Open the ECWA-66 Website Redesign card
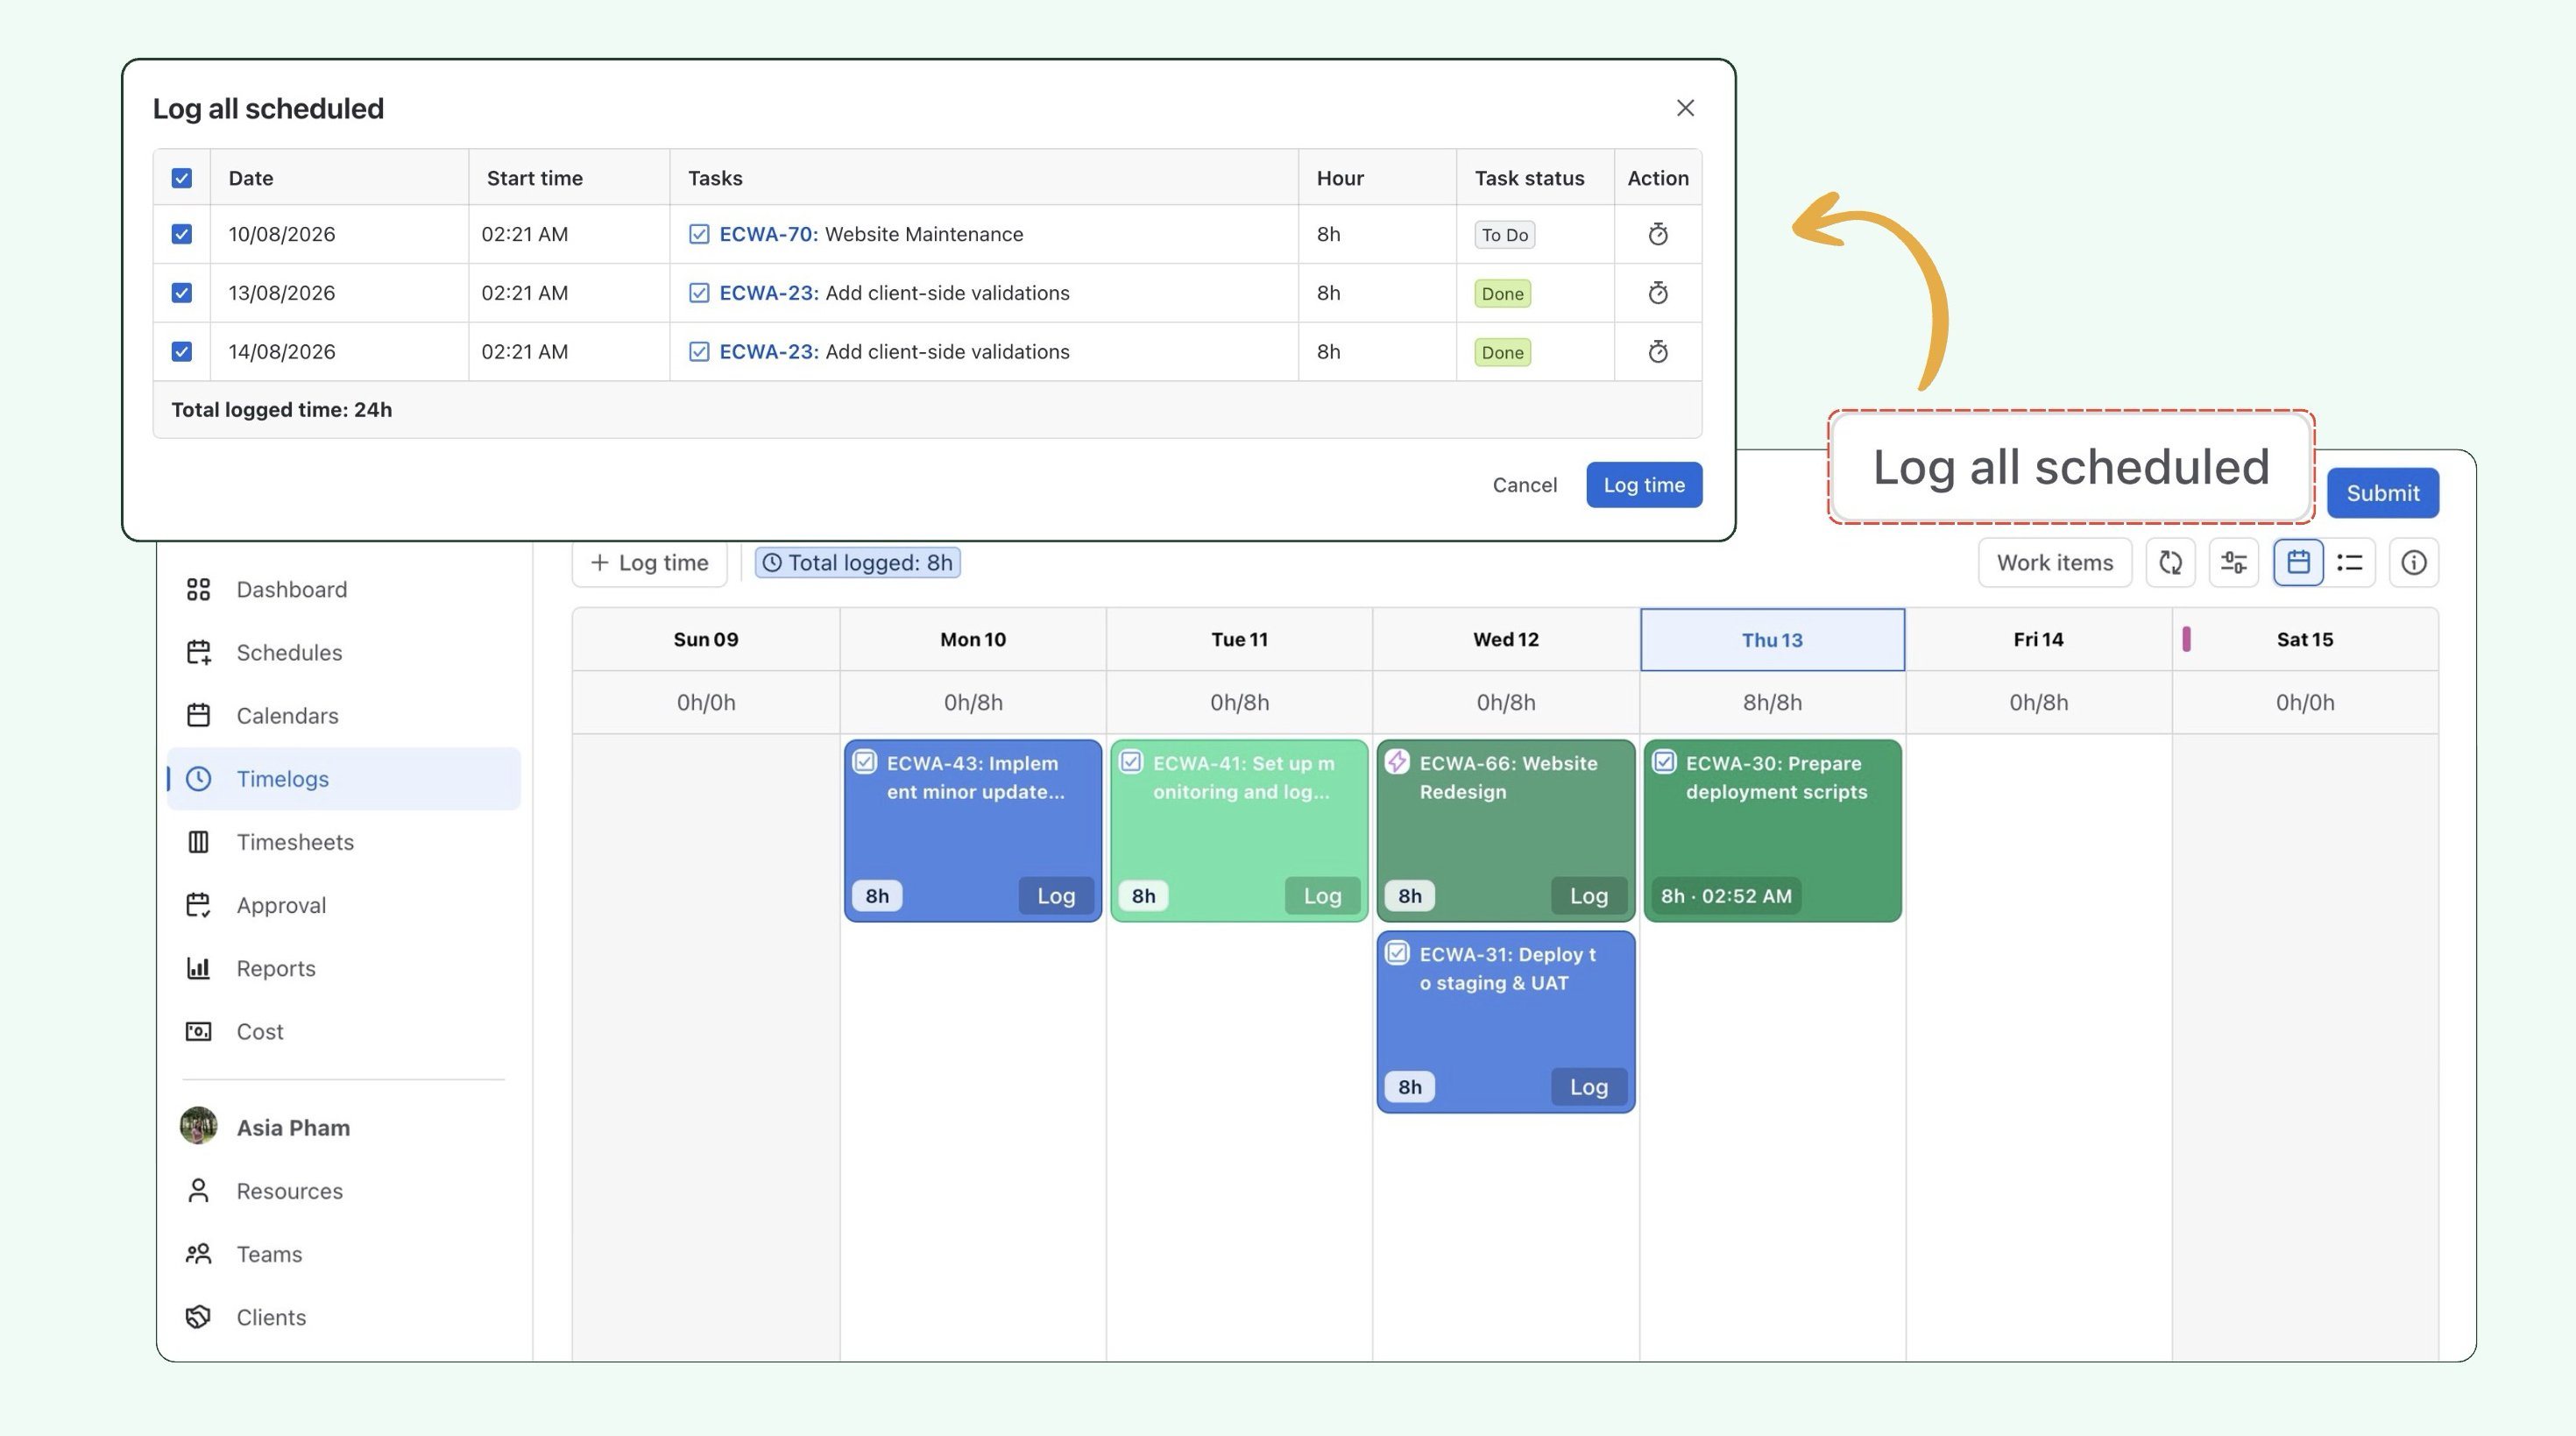2576x1436 pixels. tap(1505, 830)
